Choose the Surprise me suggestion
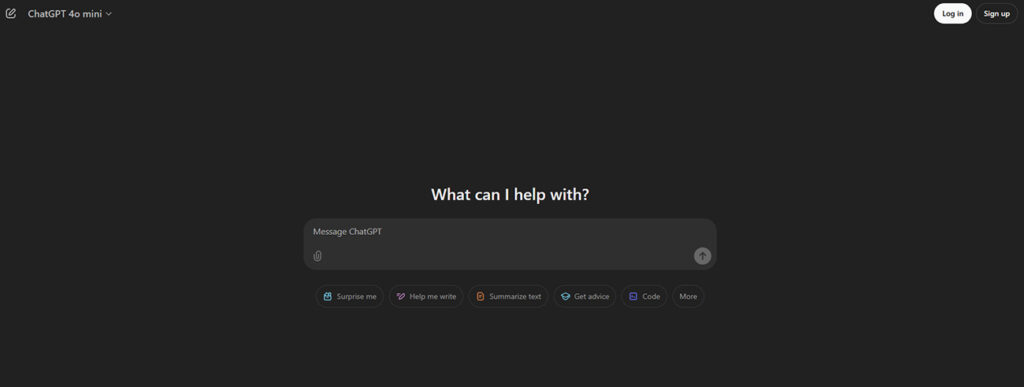This screenshot has width=1024, height=387. [x=349, y=296]
